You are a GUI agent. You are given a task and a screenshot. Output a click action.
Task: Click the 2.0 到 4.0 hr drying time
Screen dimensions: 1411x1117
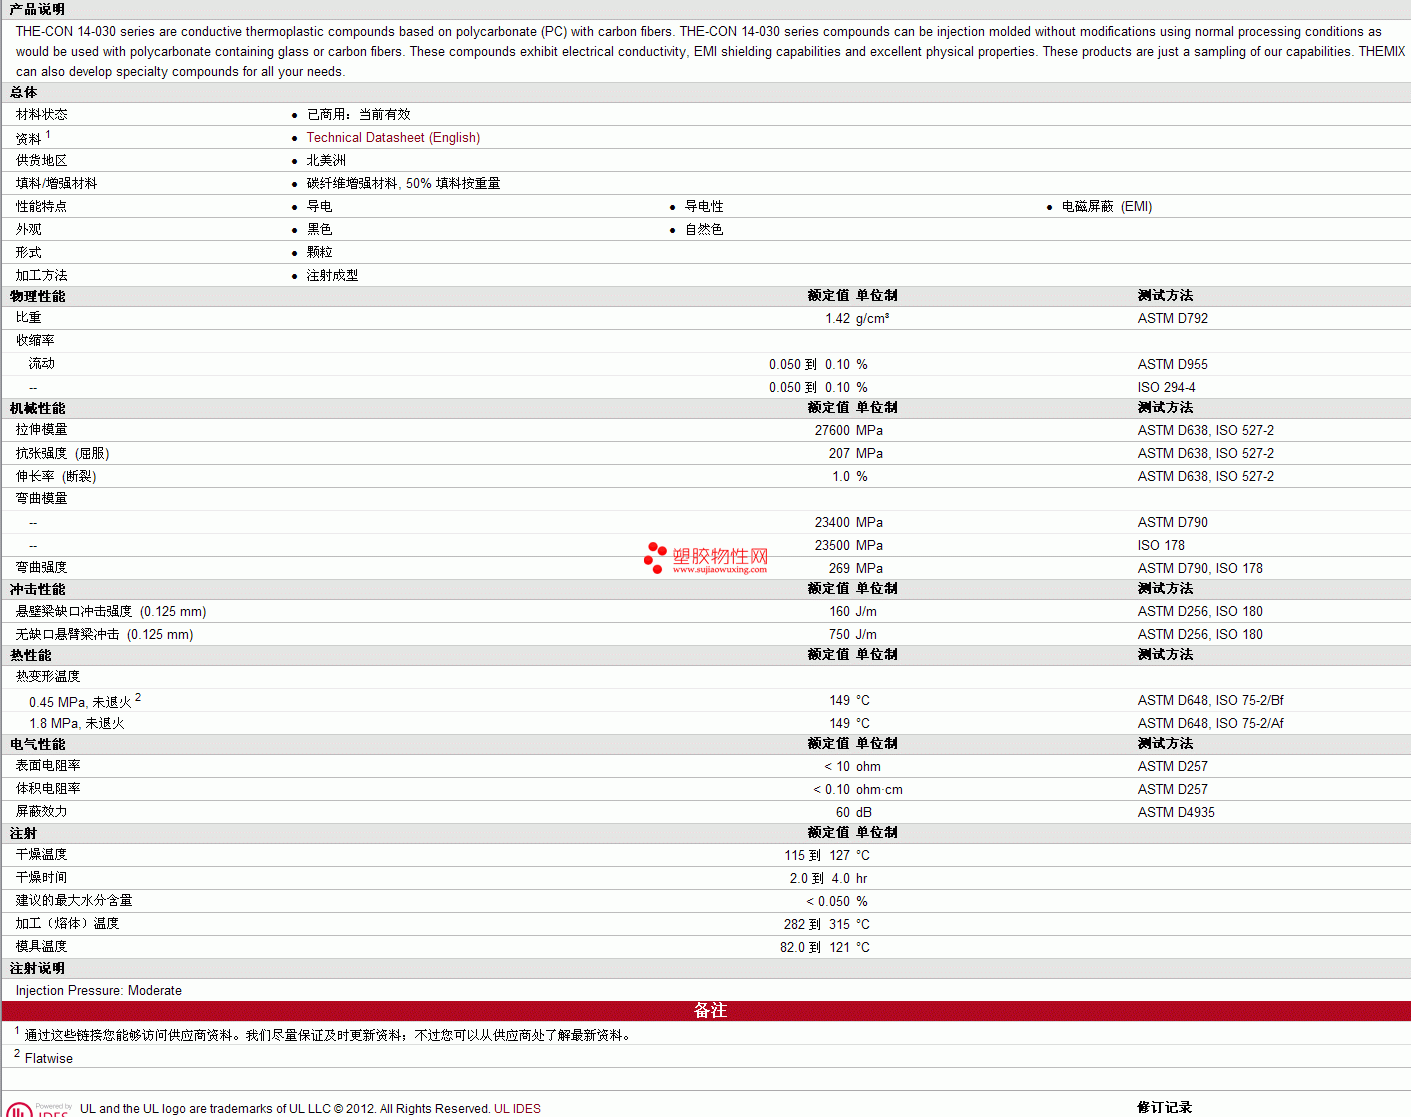pos(829,879)
